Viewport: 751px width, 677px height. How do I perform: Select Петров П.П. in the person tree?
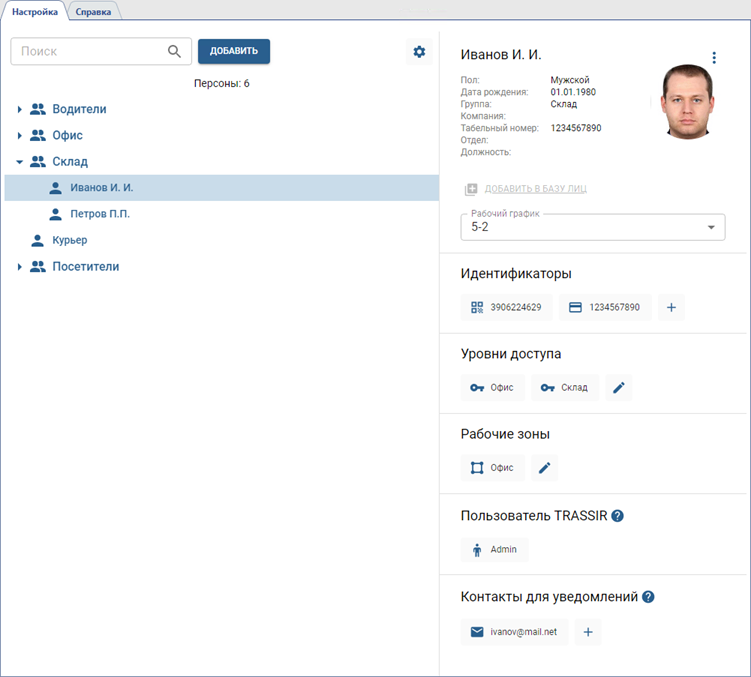100,214
